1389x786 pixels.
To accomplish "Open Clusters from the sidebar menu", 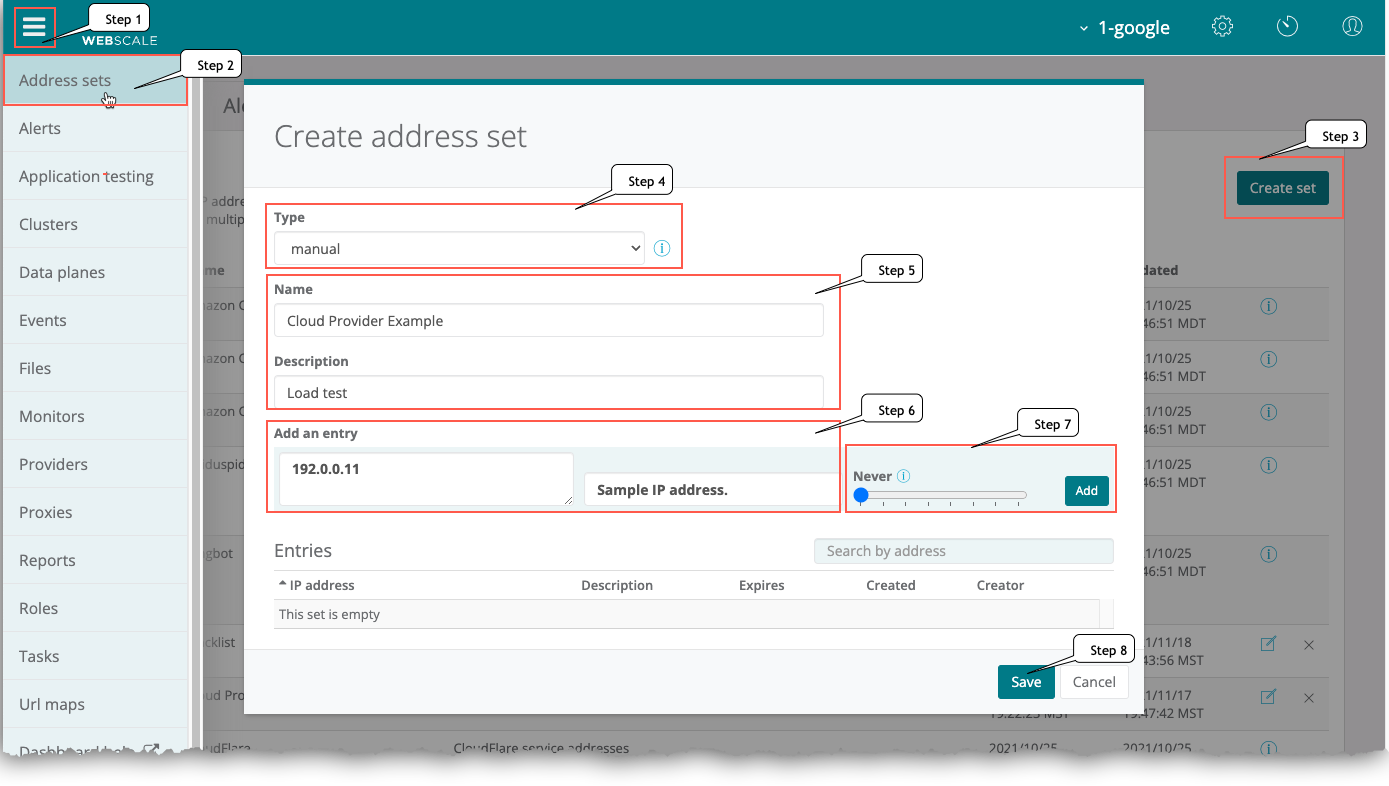I will pos(48,224).
